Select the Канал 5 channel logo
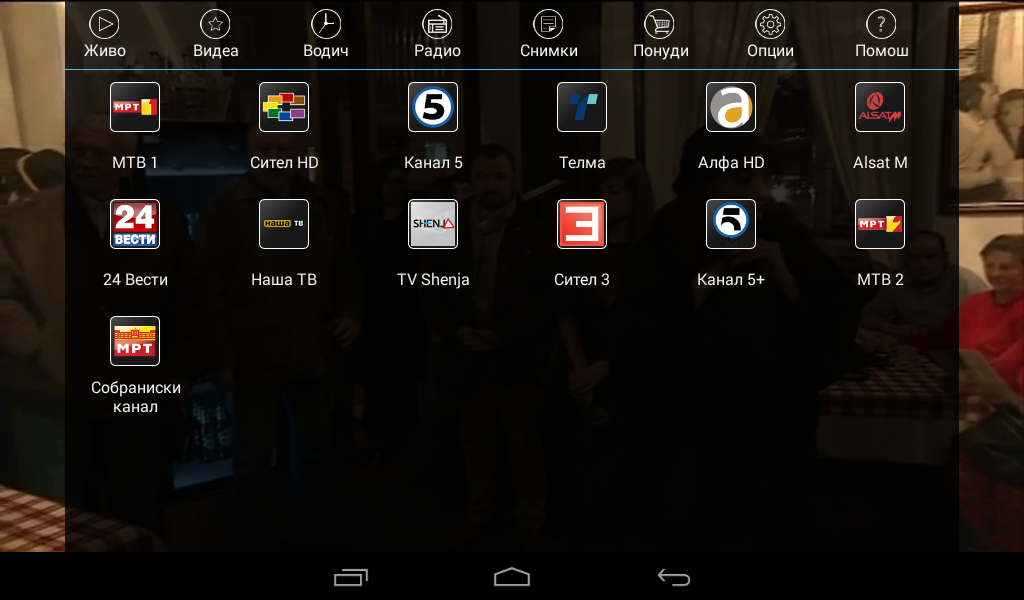1024x600 pixels. [433, 107]
